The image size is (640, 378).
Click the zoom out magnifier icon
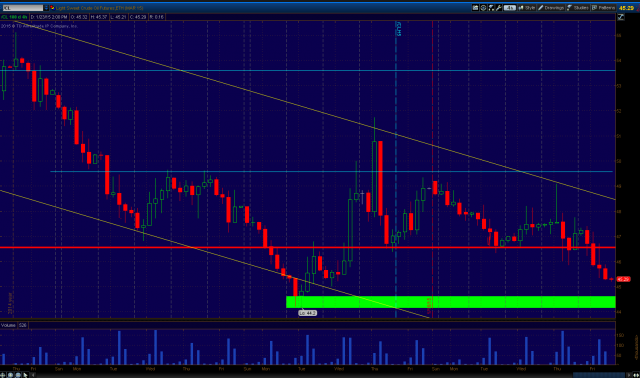(18, 375)
